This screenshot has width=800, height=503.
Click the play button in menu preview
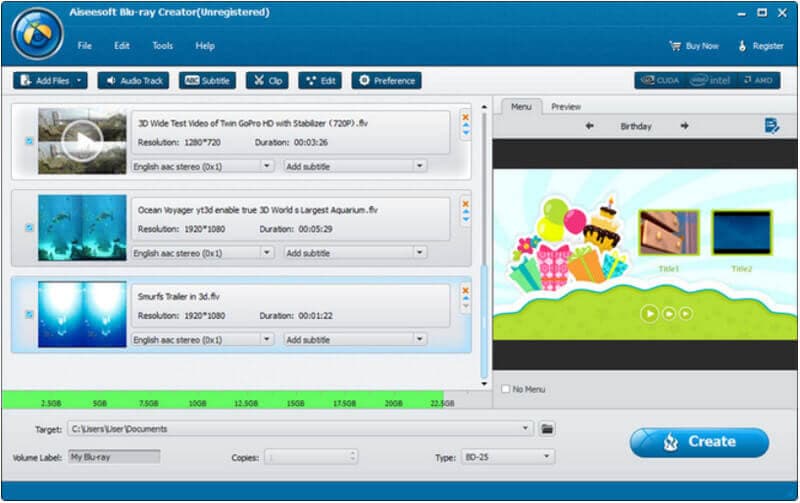(x=649, y=313)
